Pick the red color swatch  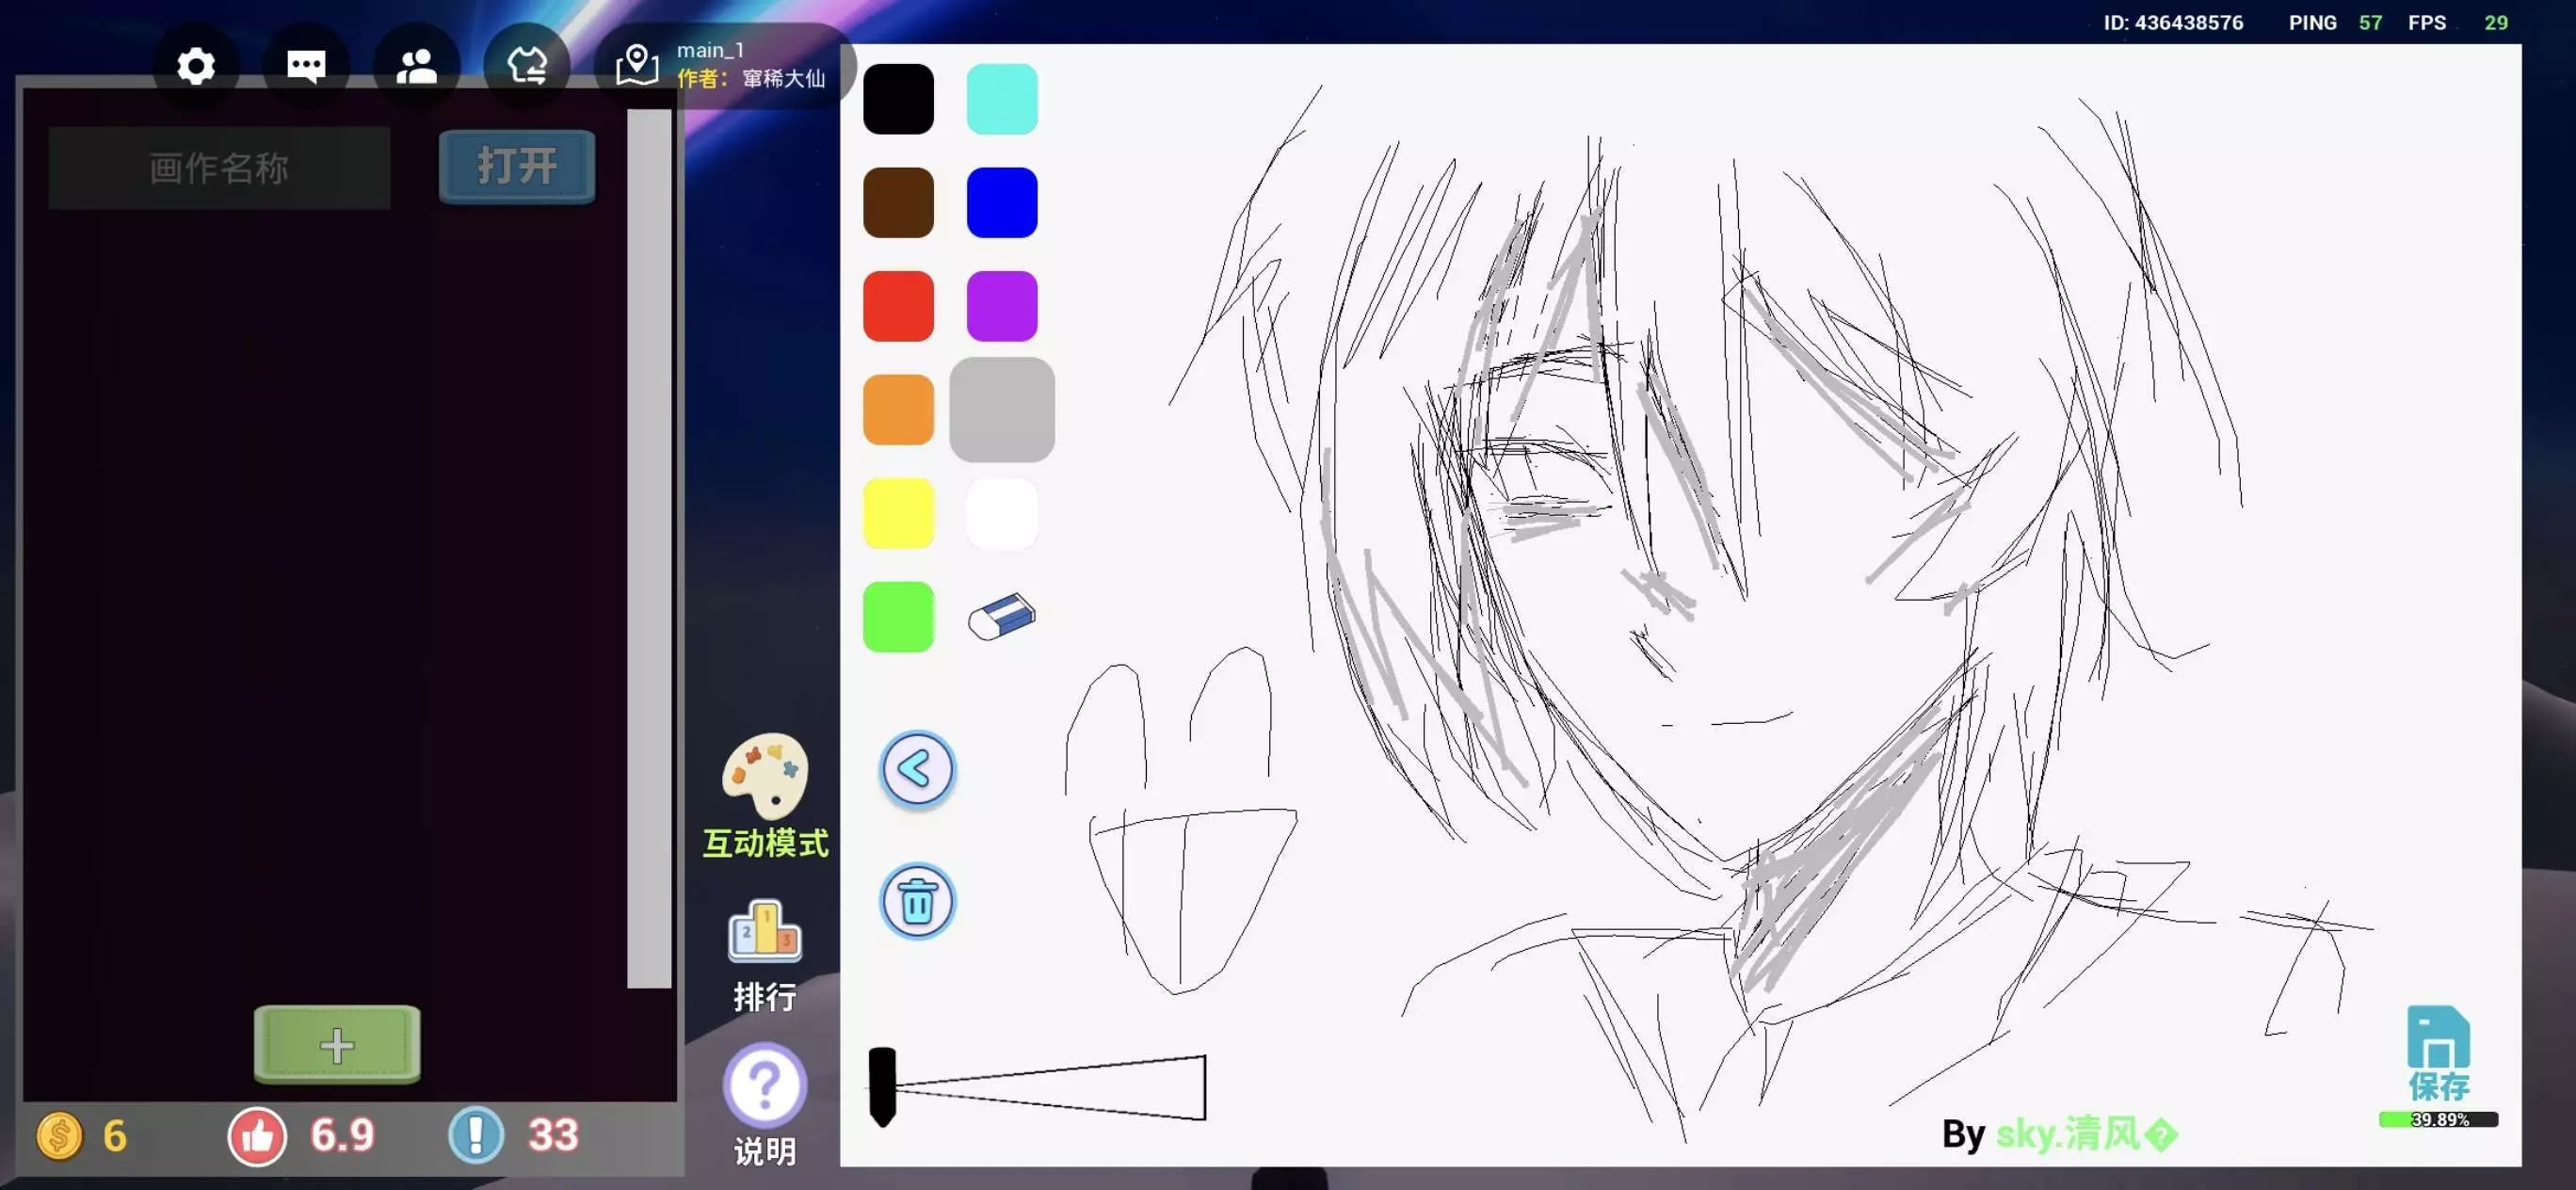pos(898,306)
